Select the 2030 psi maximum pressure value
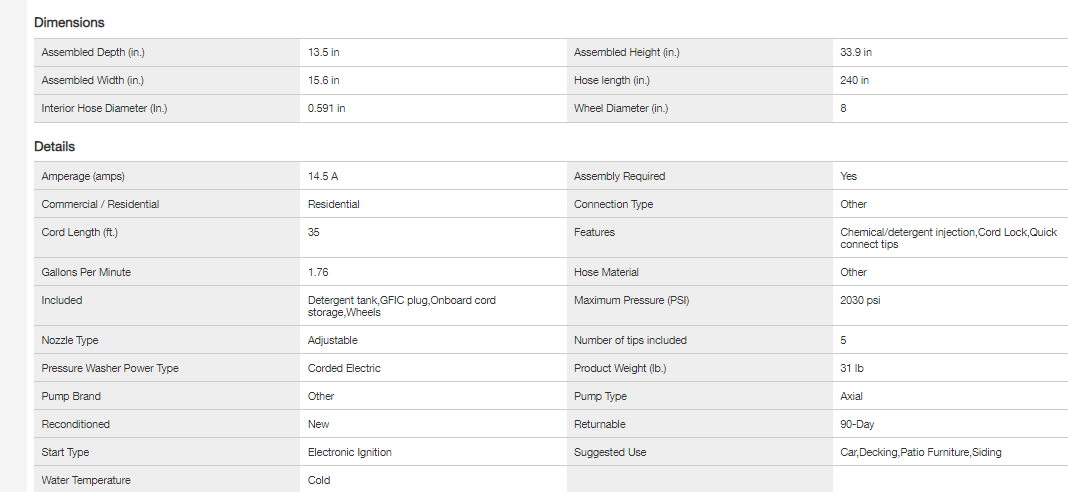 click(860, 300)
